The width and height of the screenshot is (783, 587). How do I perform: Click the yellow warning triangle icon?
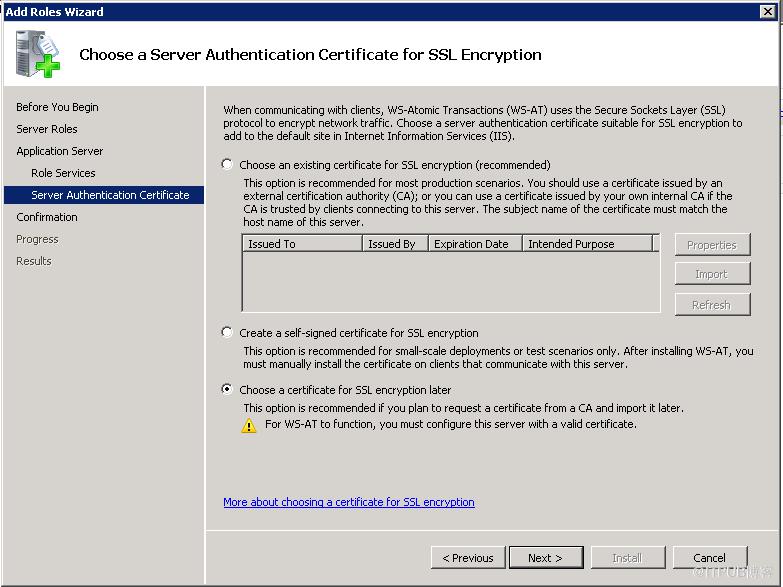(x=249, y=426)
